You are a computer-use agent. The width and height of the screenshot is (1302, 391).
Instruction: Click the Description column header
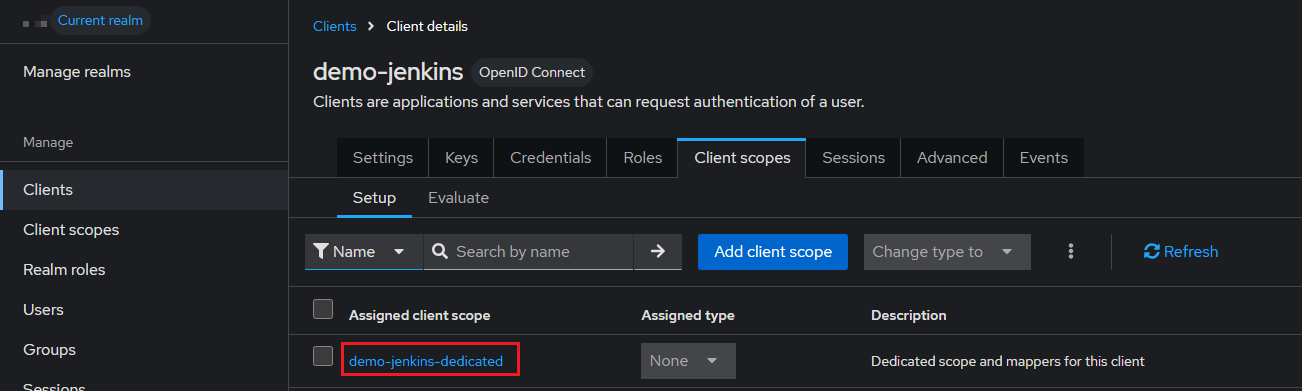tap(909, 315)
